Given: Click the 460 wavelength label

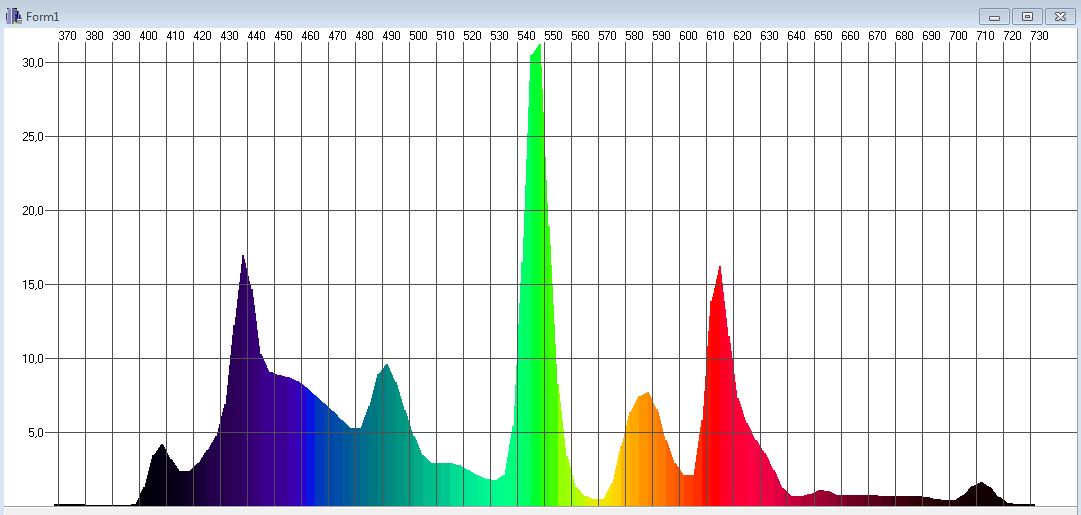Looking at the screenshot, I should (310, 36).
